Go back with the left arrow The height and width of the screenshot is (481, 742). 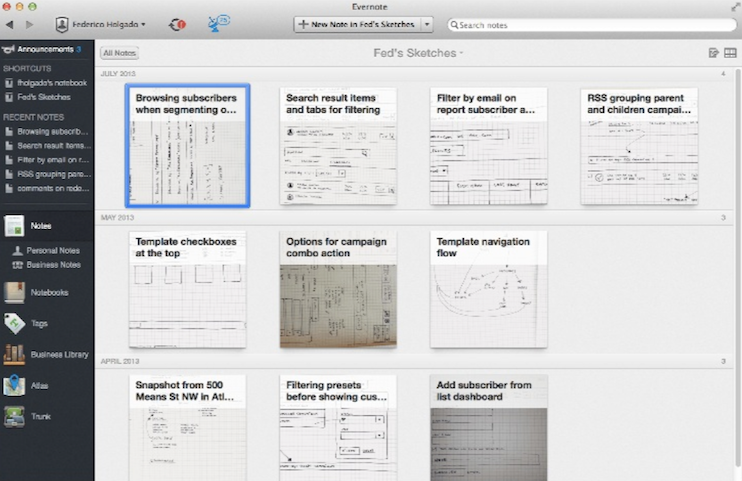9,24
